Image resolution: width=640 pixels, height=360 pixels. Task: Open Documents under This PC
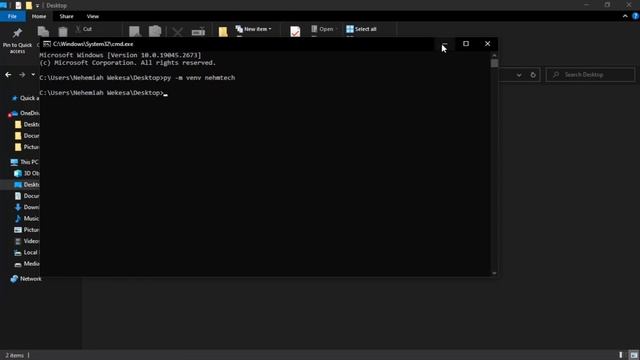click(x=27, y=196)
